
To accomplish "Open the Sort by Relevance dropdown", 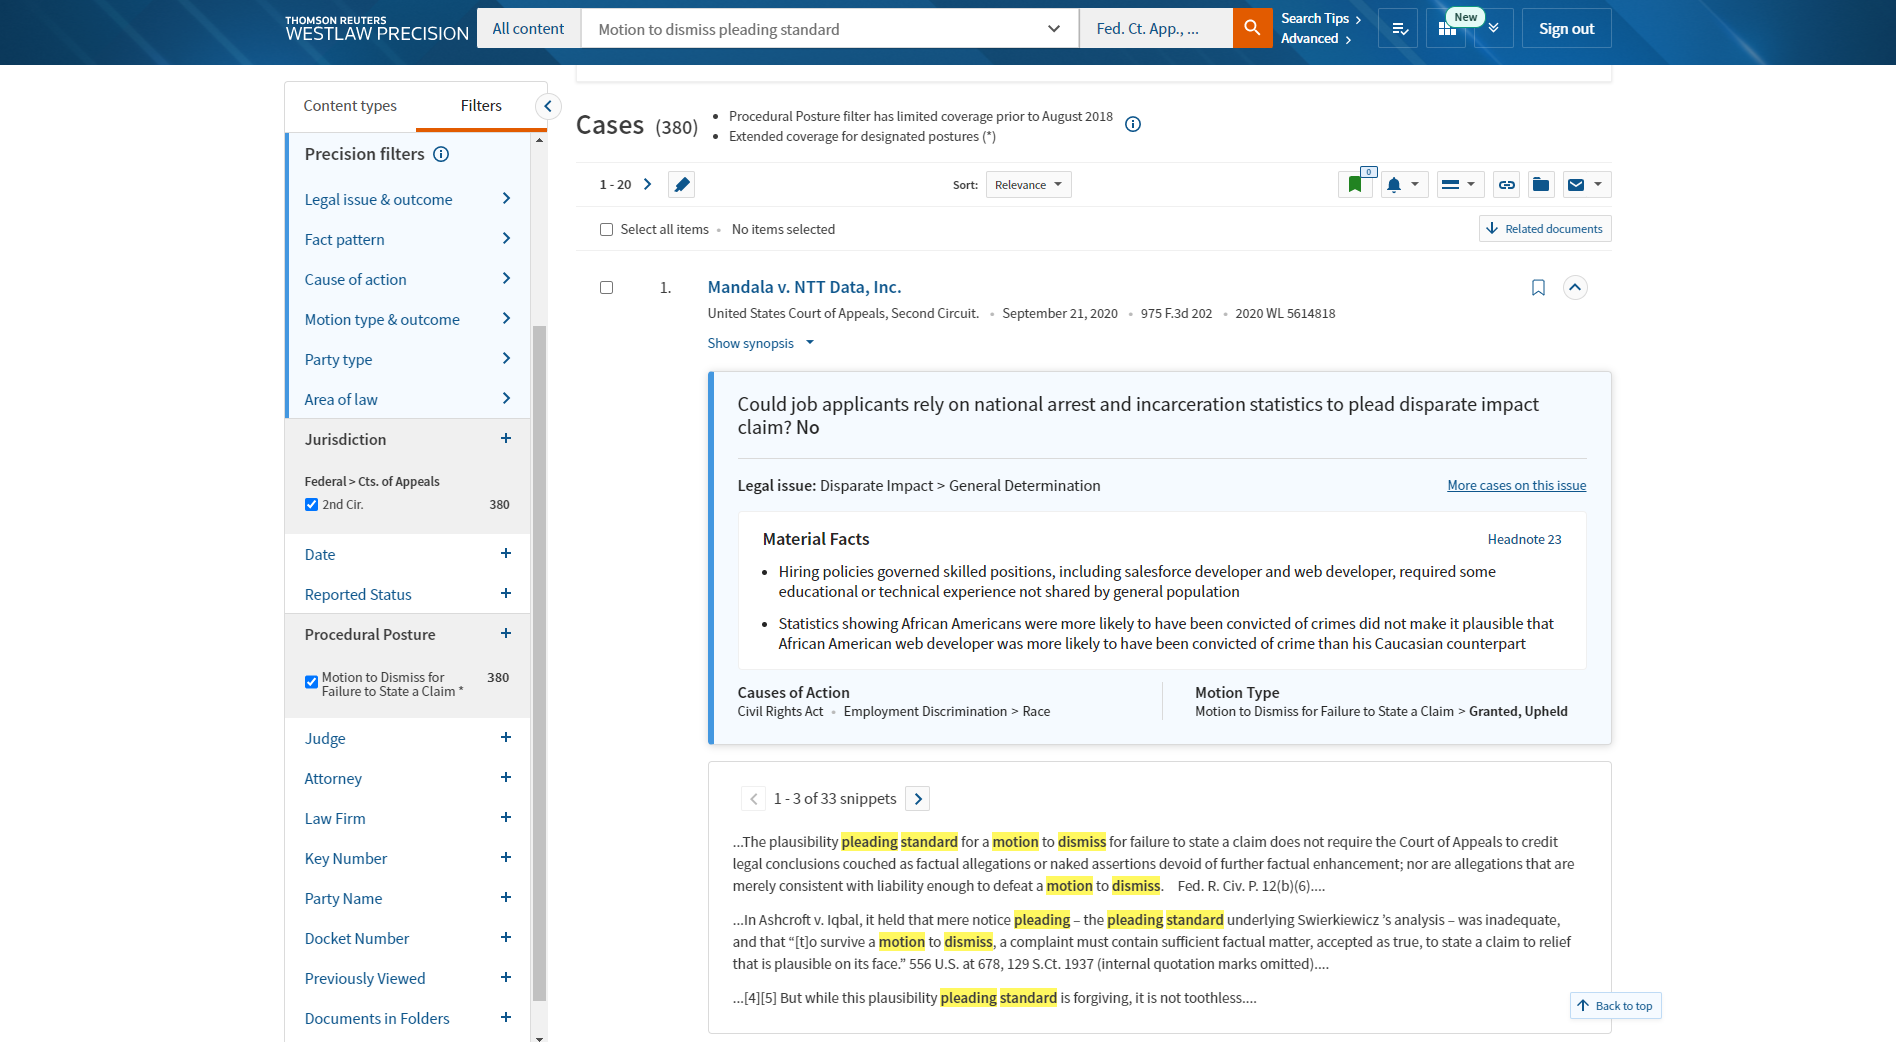I will coord(1028,185).
